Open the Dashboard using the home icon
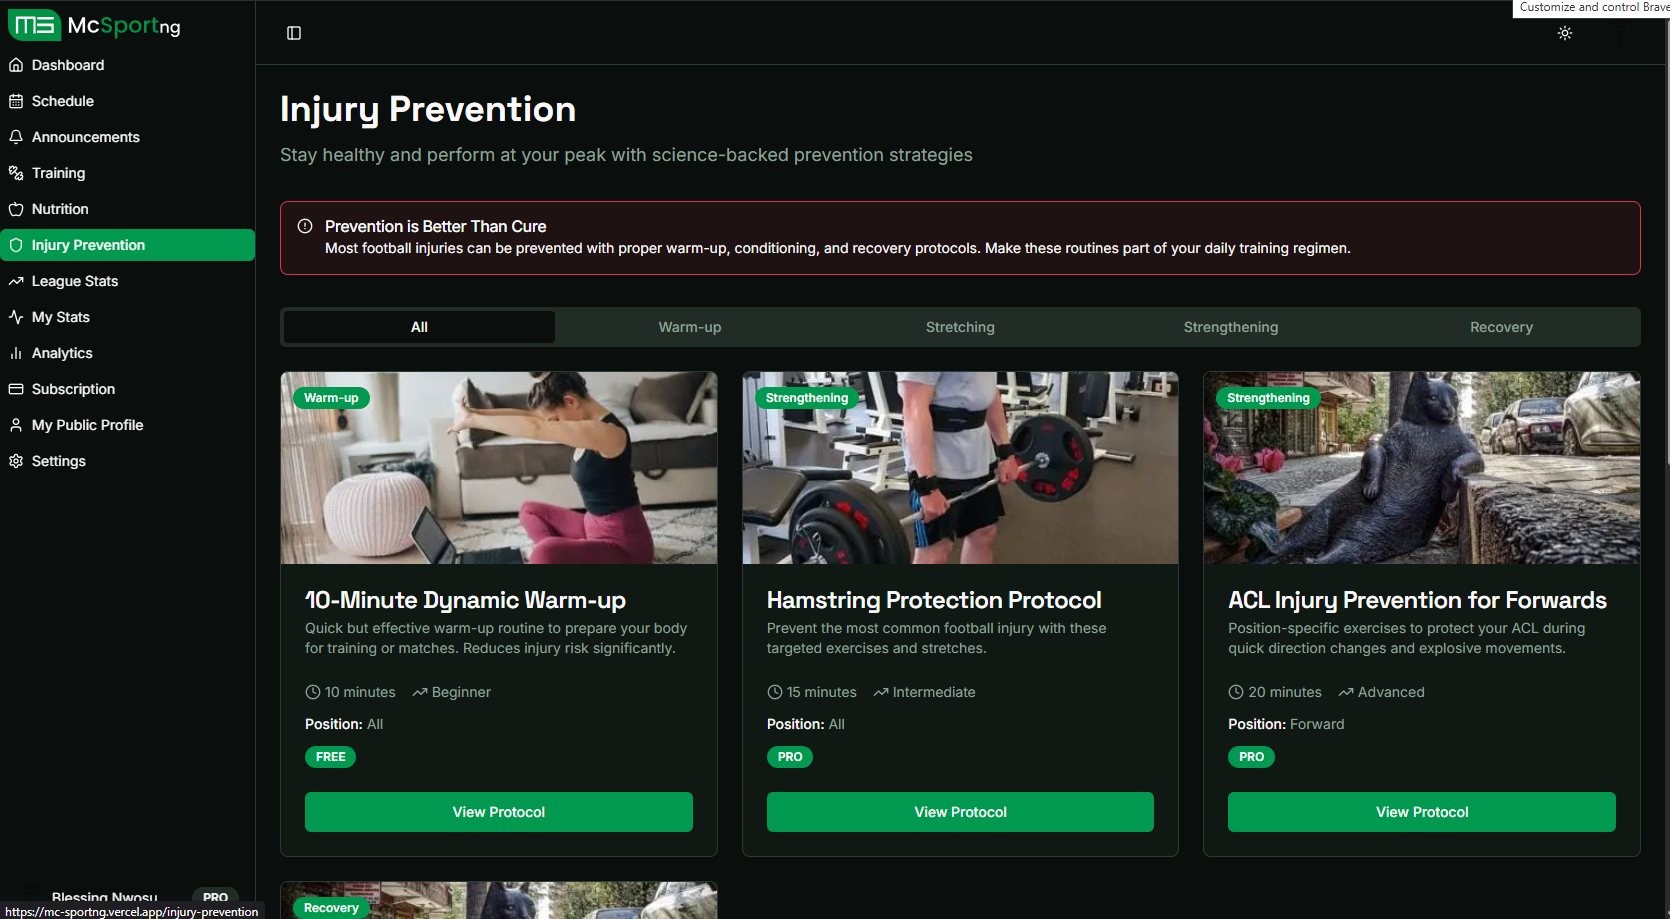Screen dimensions: 1670x919 coord(16,65)
